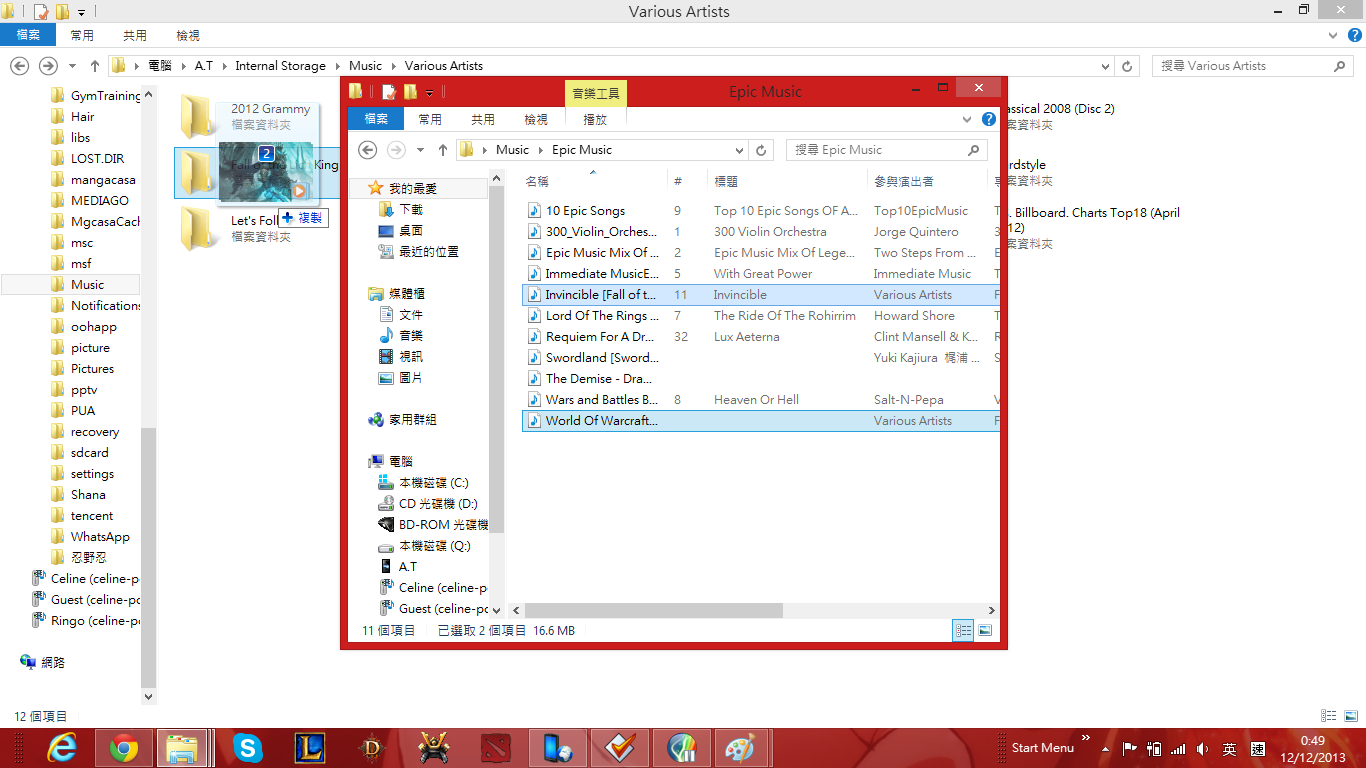Open CD 光碟機 (D:) in sidebar
Viewport: 1366px width, 768px height.
[427, 504]
